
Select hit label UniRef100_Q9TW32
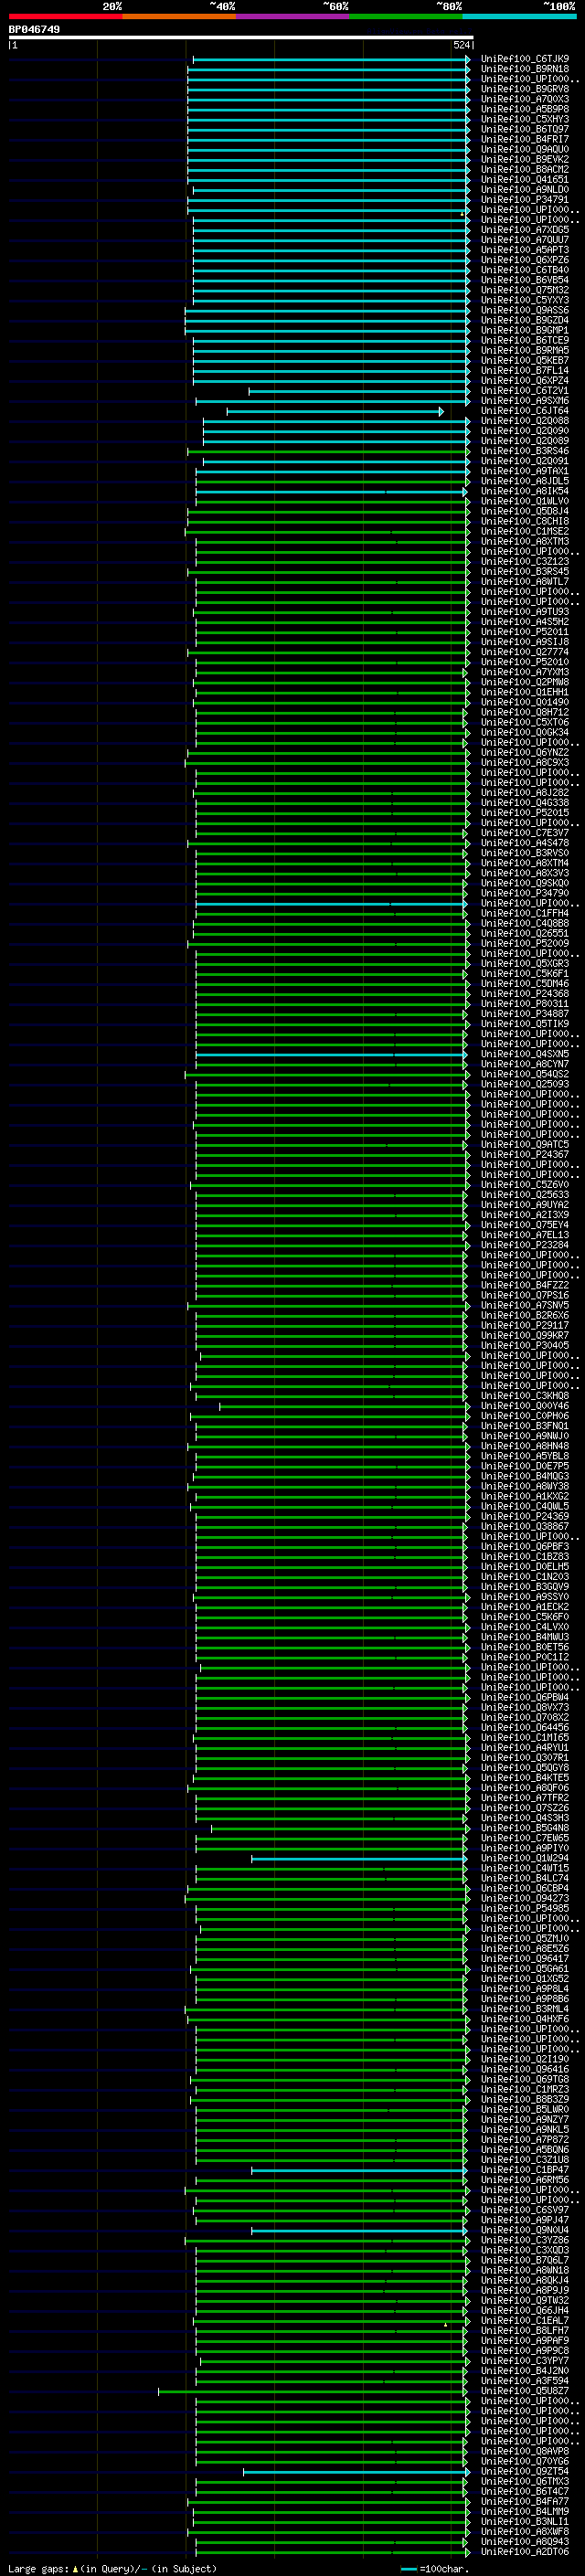pyautogui.click(x=525, y=2300)
